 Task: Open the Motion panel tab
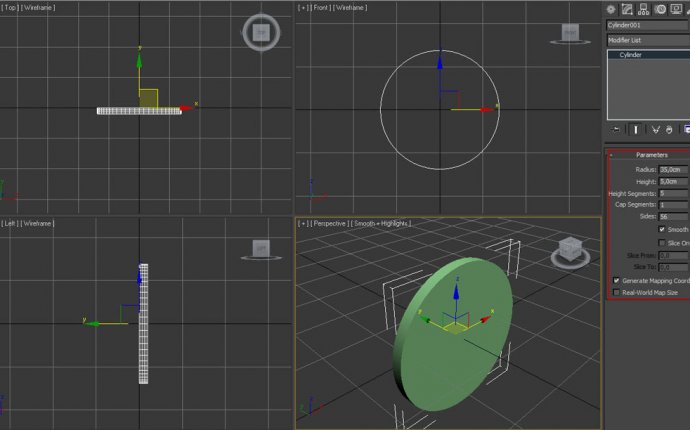pyautogui.click(x=660, y=9)
